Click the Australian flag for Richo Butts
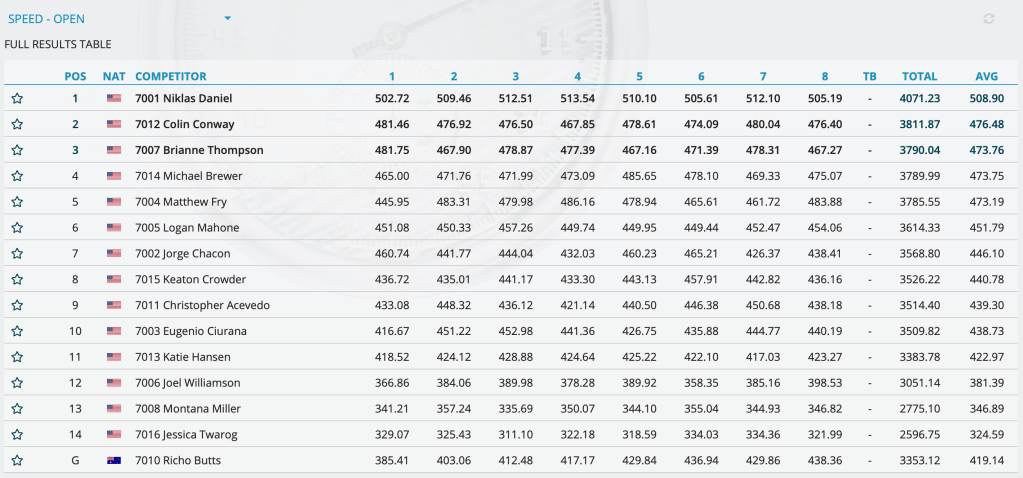This screenshot has width=1023, height=478. [114, 461]
